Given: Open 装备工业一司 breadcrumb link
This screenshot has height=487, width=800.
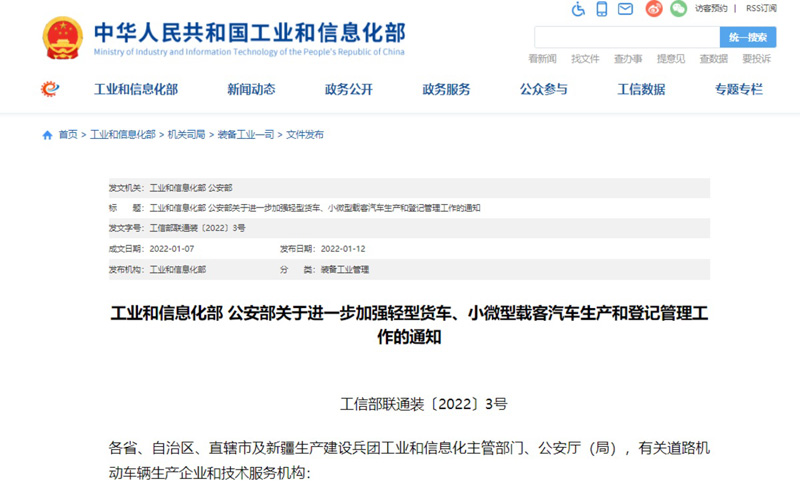Looking at the screenshot, I should tap(246, 135).
